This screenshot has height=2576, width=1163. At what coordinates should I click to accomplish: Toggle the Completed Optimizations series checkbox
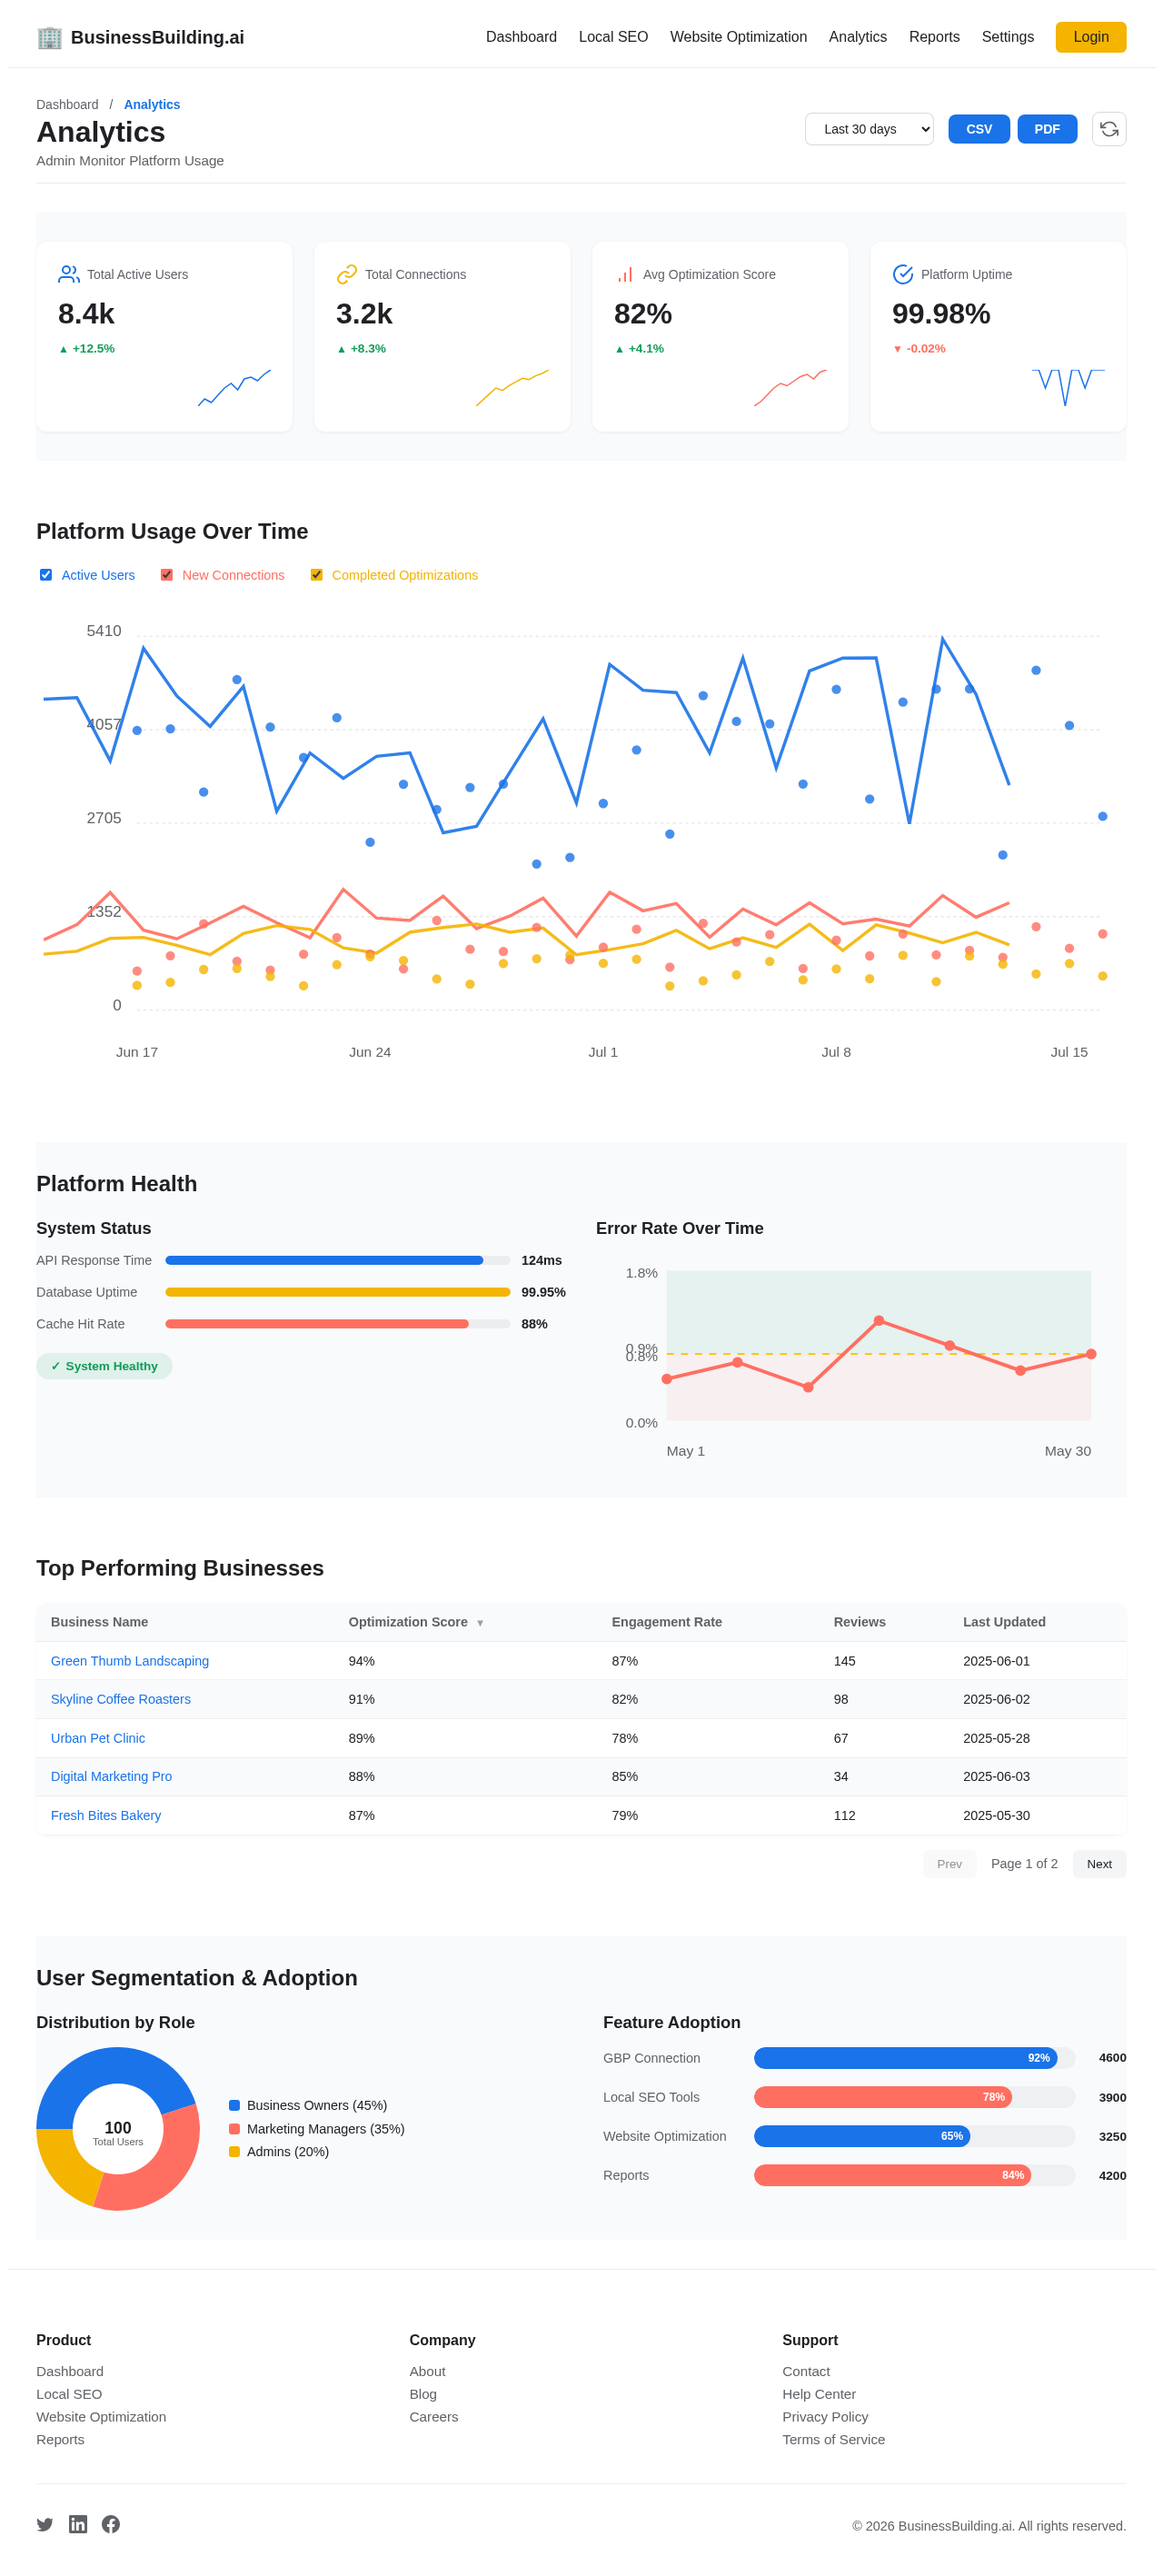pos(317,575)
